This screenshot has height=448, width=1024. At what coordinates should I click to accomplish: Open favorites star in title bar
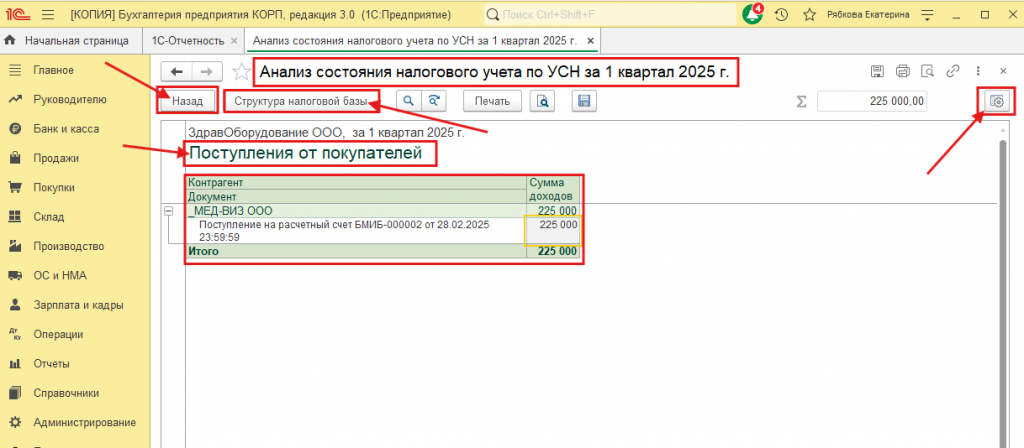click(x=809, y=14)
